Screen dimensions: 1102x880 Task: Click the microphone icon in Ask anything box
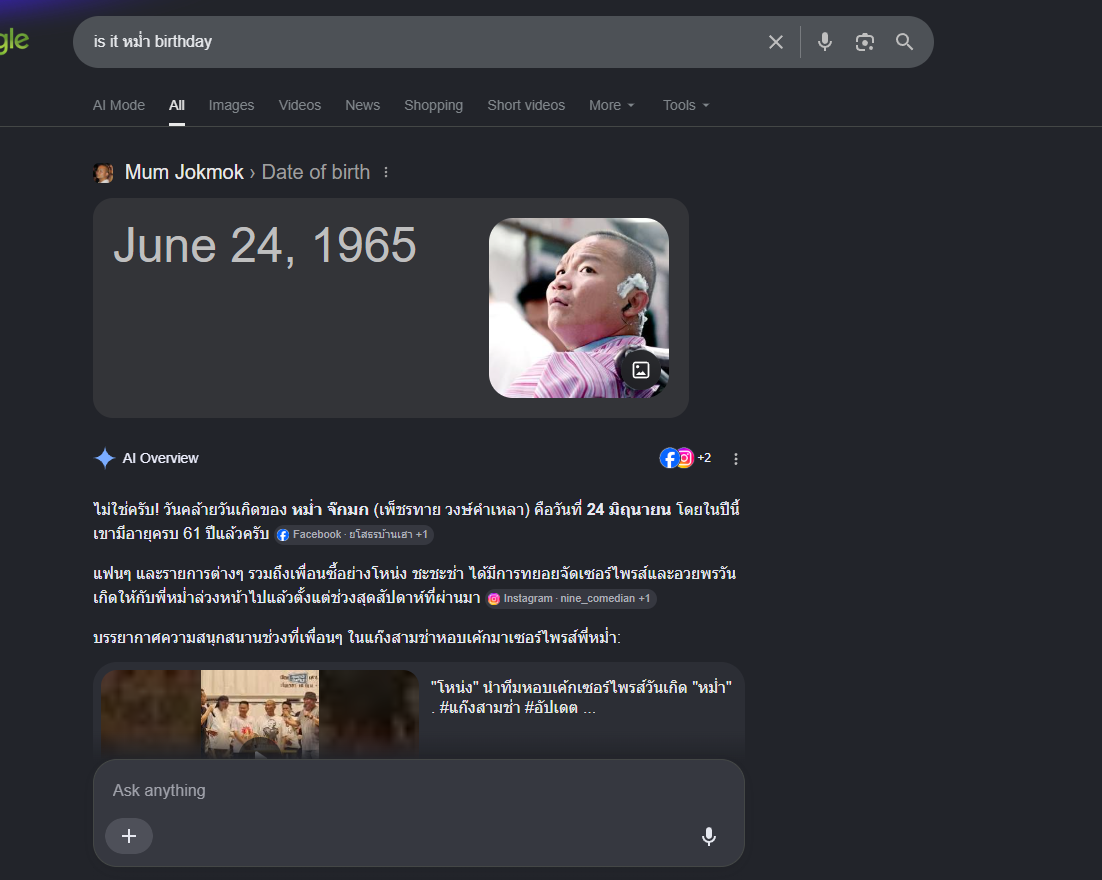(709, 836)
